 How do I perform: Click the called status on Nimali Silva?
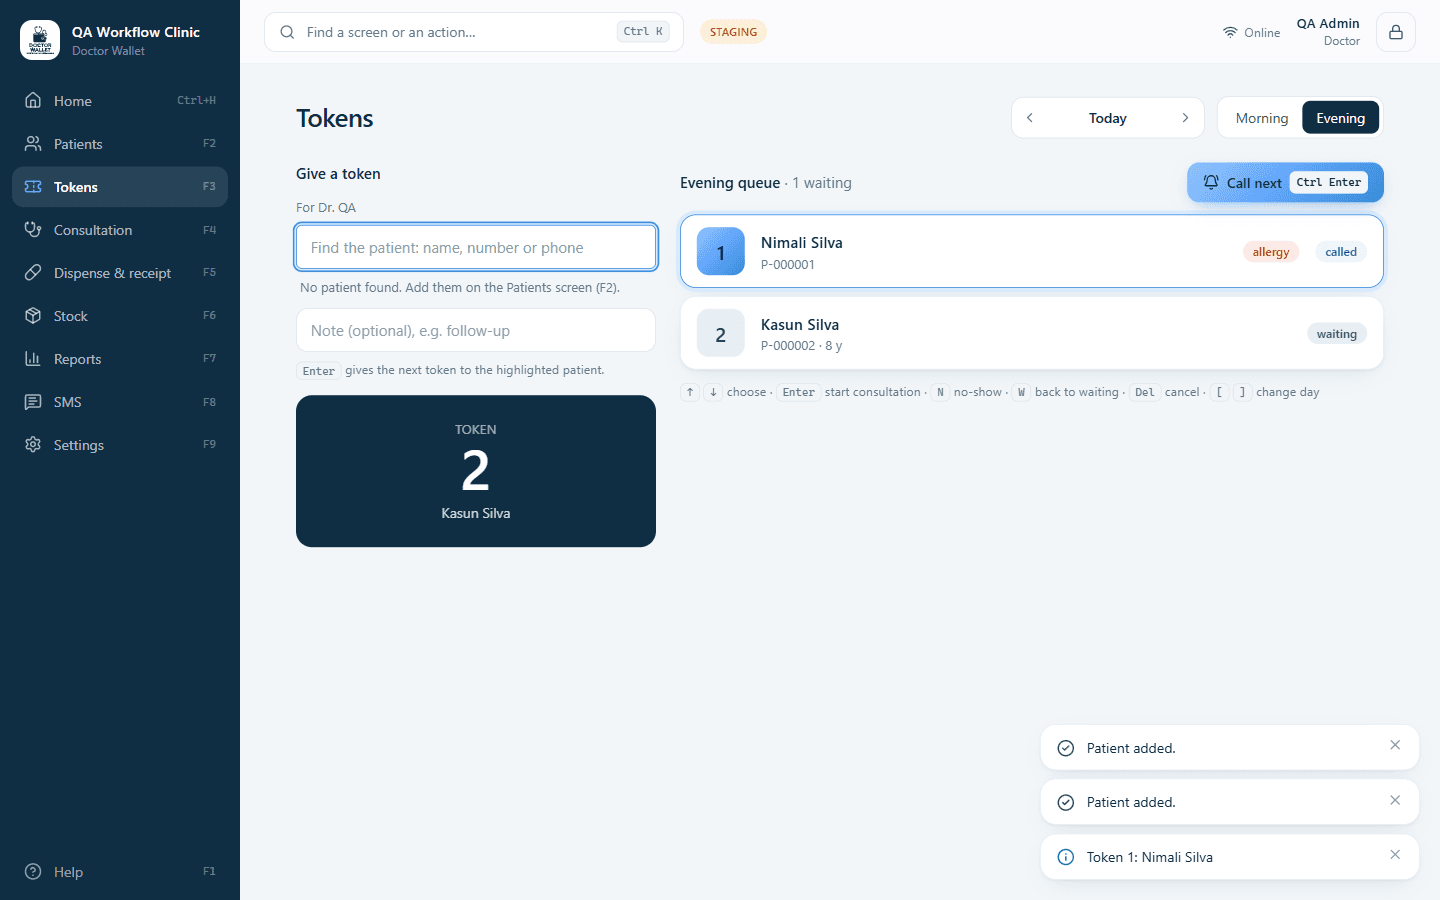click(1341, 252)
